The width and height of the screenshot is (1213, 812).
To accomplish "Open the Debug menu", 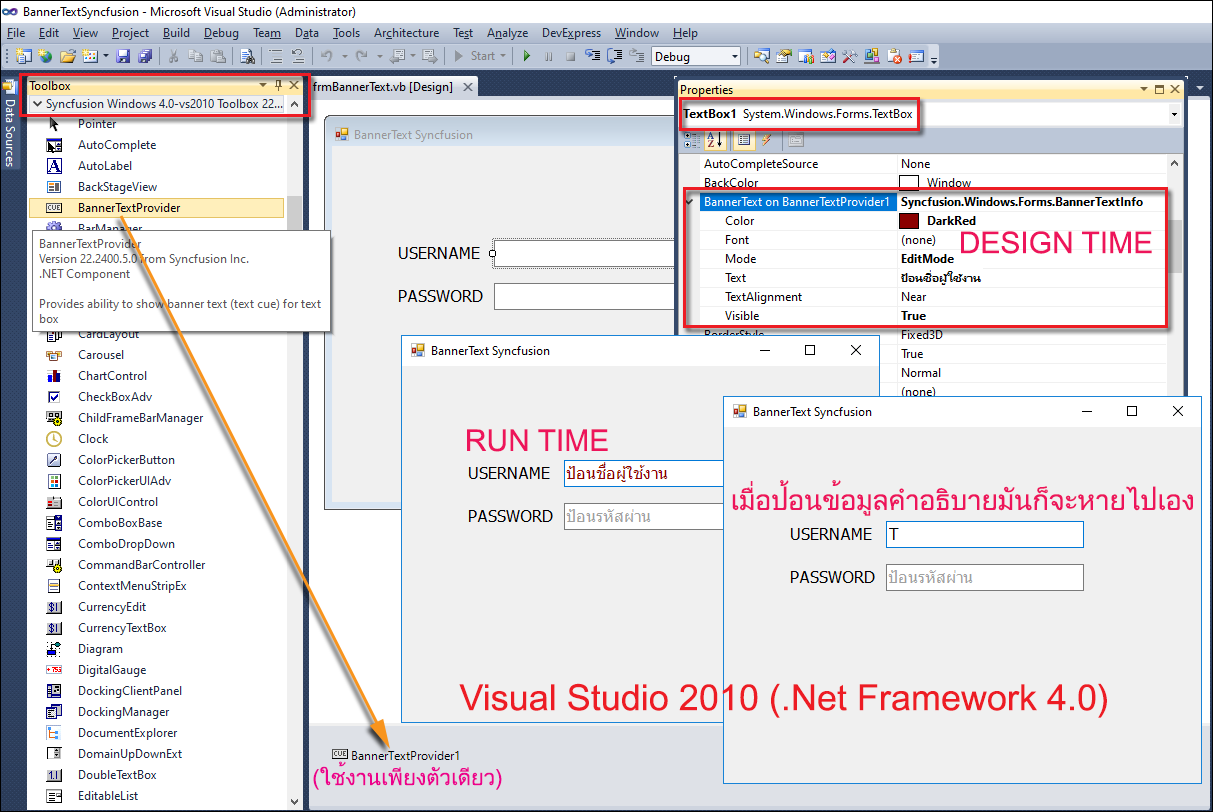I will [x=221, y=33].
